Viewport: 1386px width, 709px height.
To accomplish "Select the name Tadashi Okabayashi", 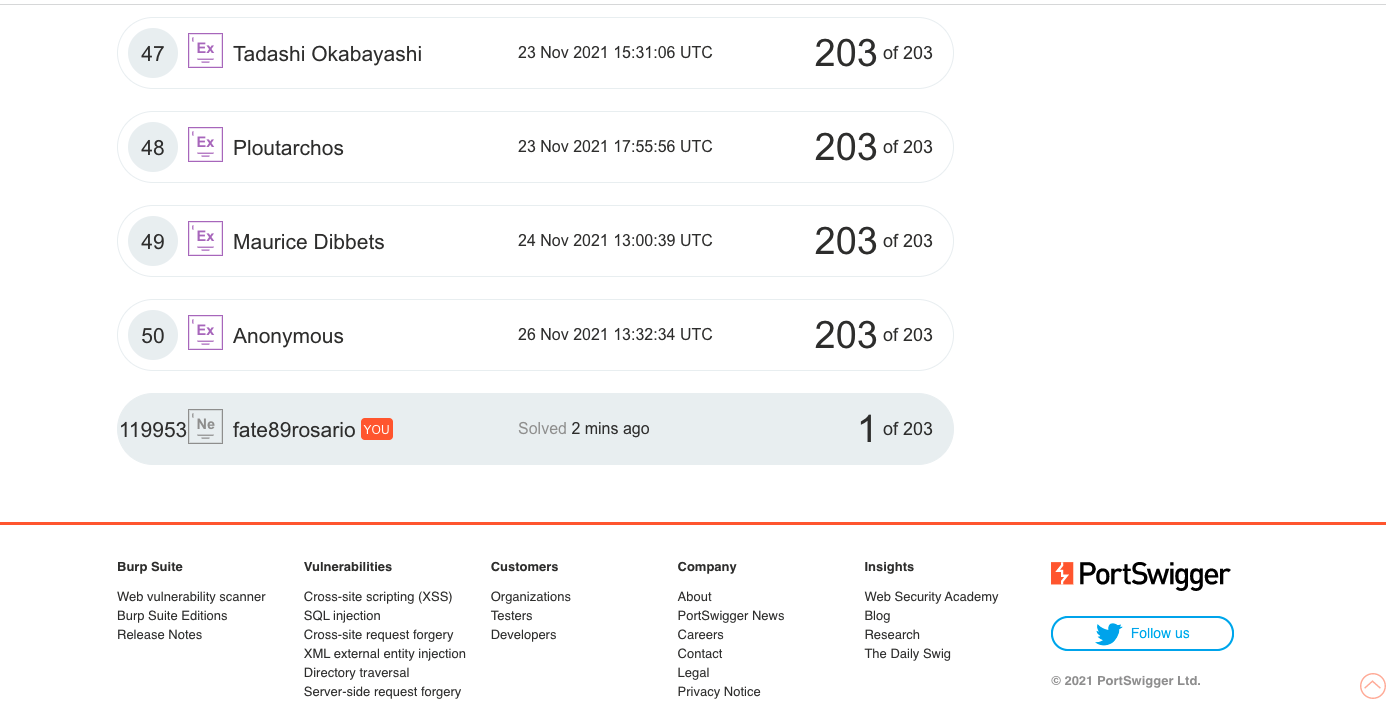I will [x=327, y=54].
